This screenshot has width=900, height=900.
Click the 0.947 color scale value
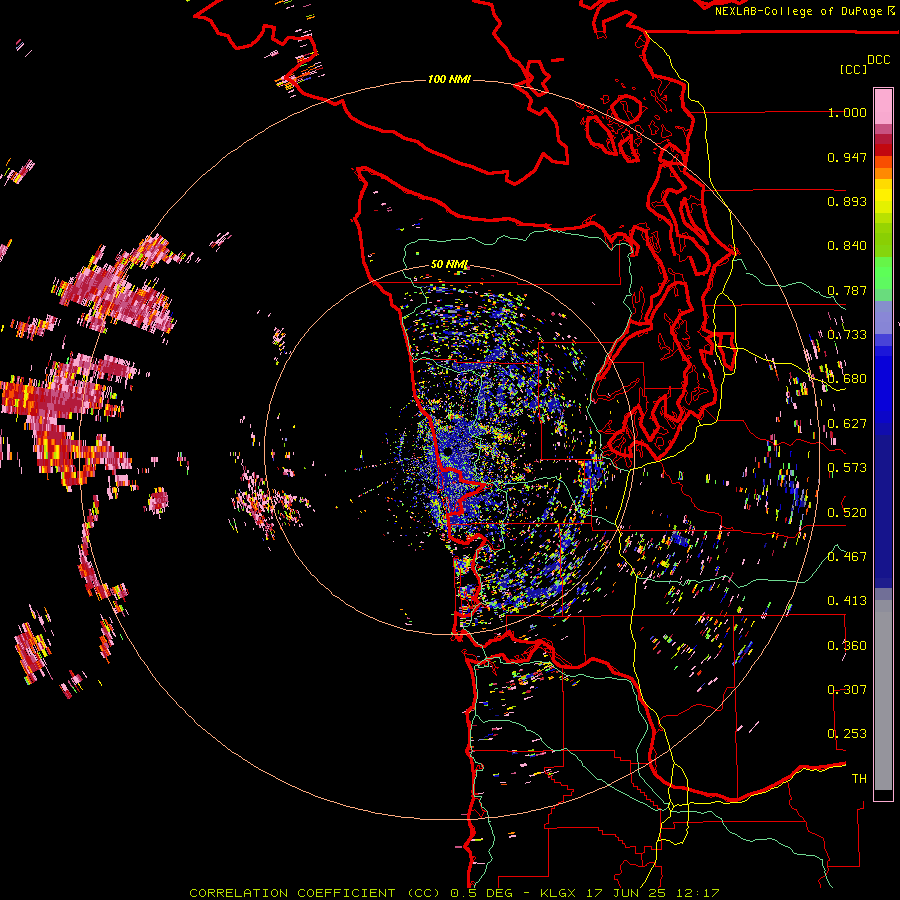pos(847,157)
